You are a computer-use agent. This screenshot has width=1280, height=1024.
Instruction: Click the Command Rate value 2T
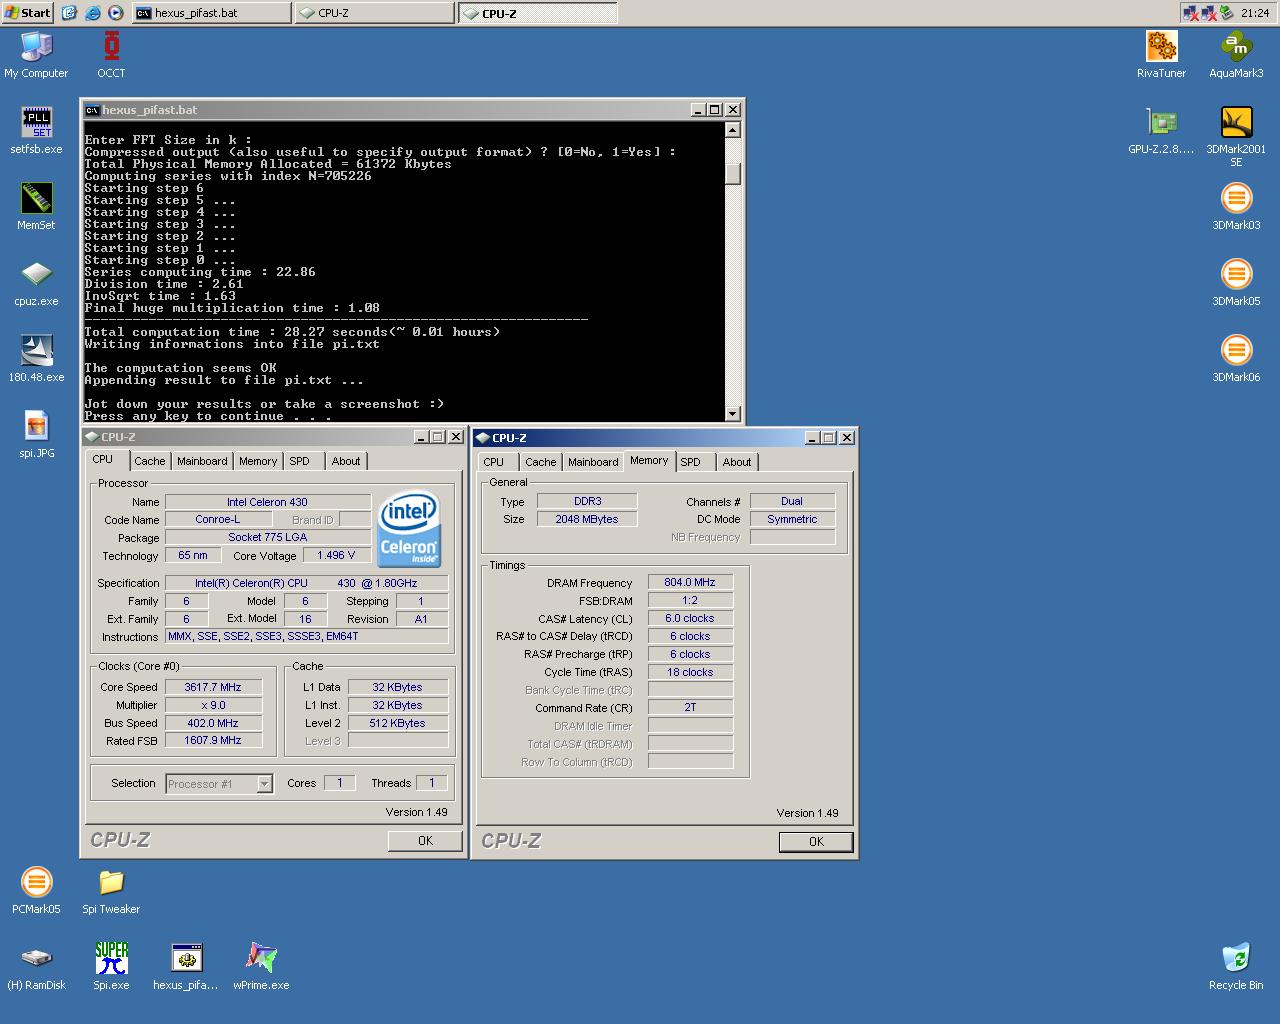tap(690, 707)
